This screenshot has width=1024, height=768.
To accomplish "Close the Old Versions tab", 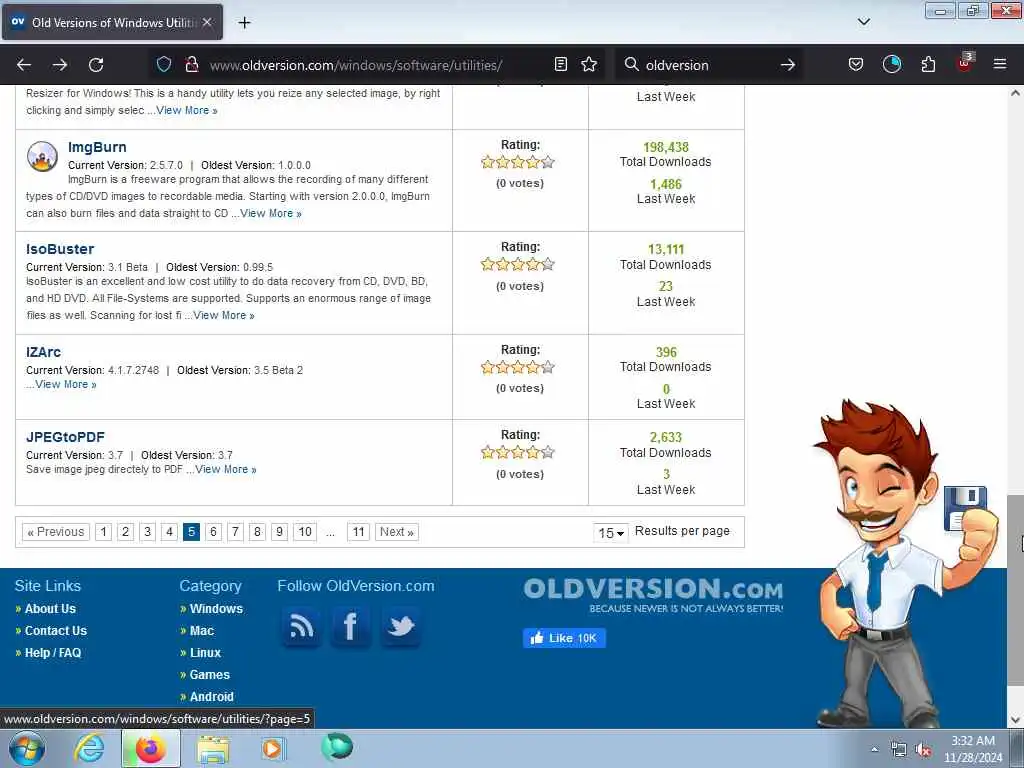I will [x=207, y=22].
